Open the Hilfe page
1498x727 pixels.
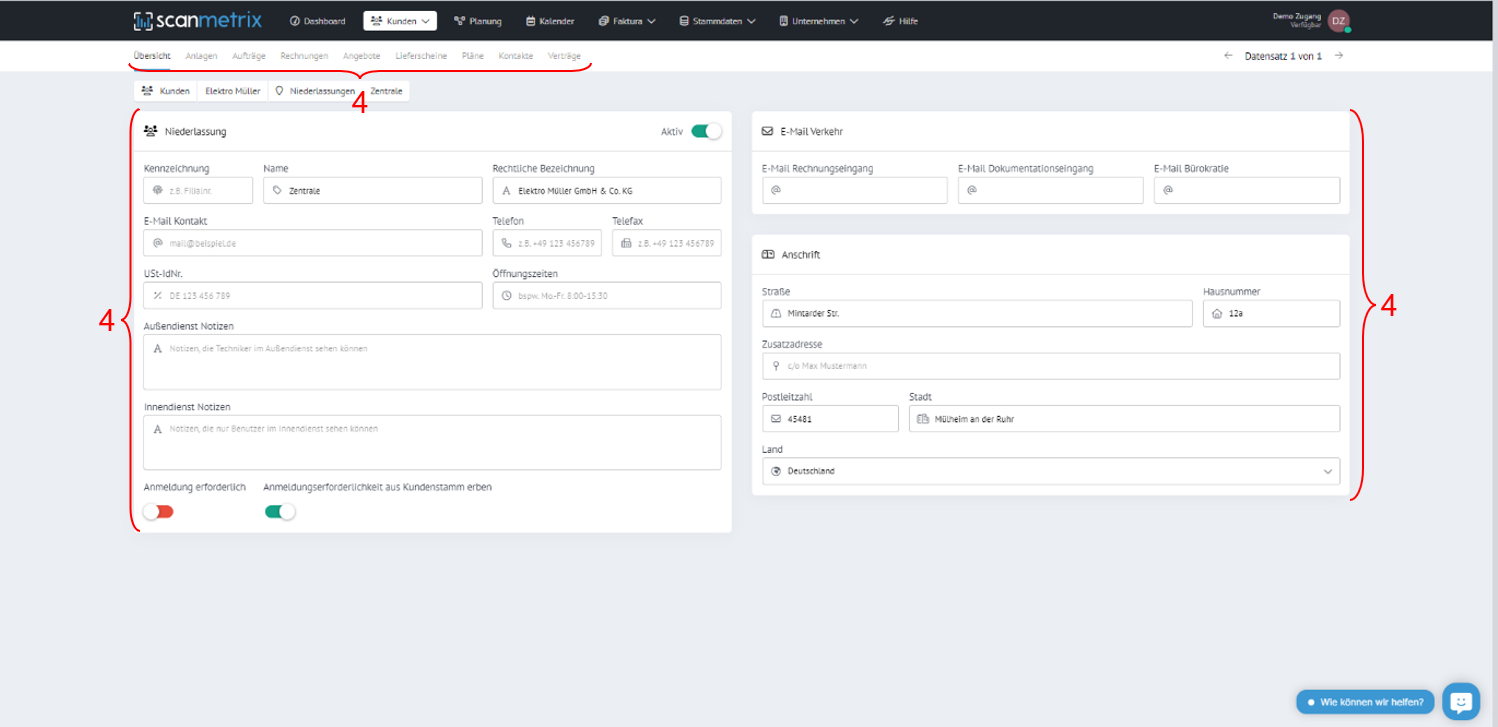coord(901,21)
